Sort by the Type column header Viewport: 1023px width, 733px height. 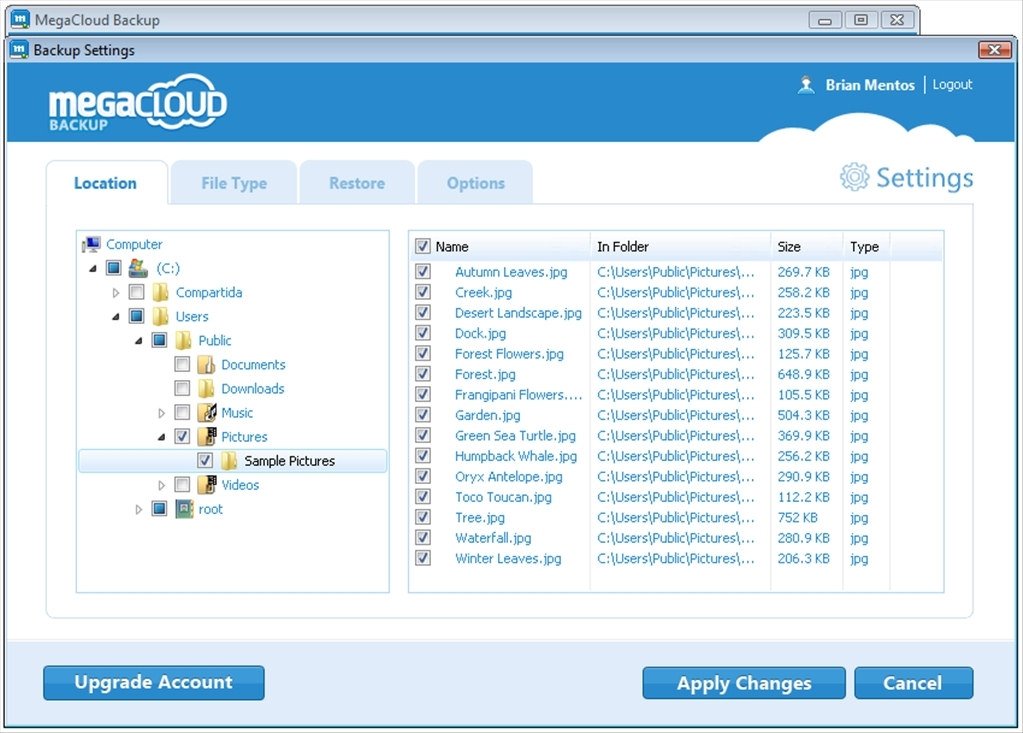[x=866, y=247]
